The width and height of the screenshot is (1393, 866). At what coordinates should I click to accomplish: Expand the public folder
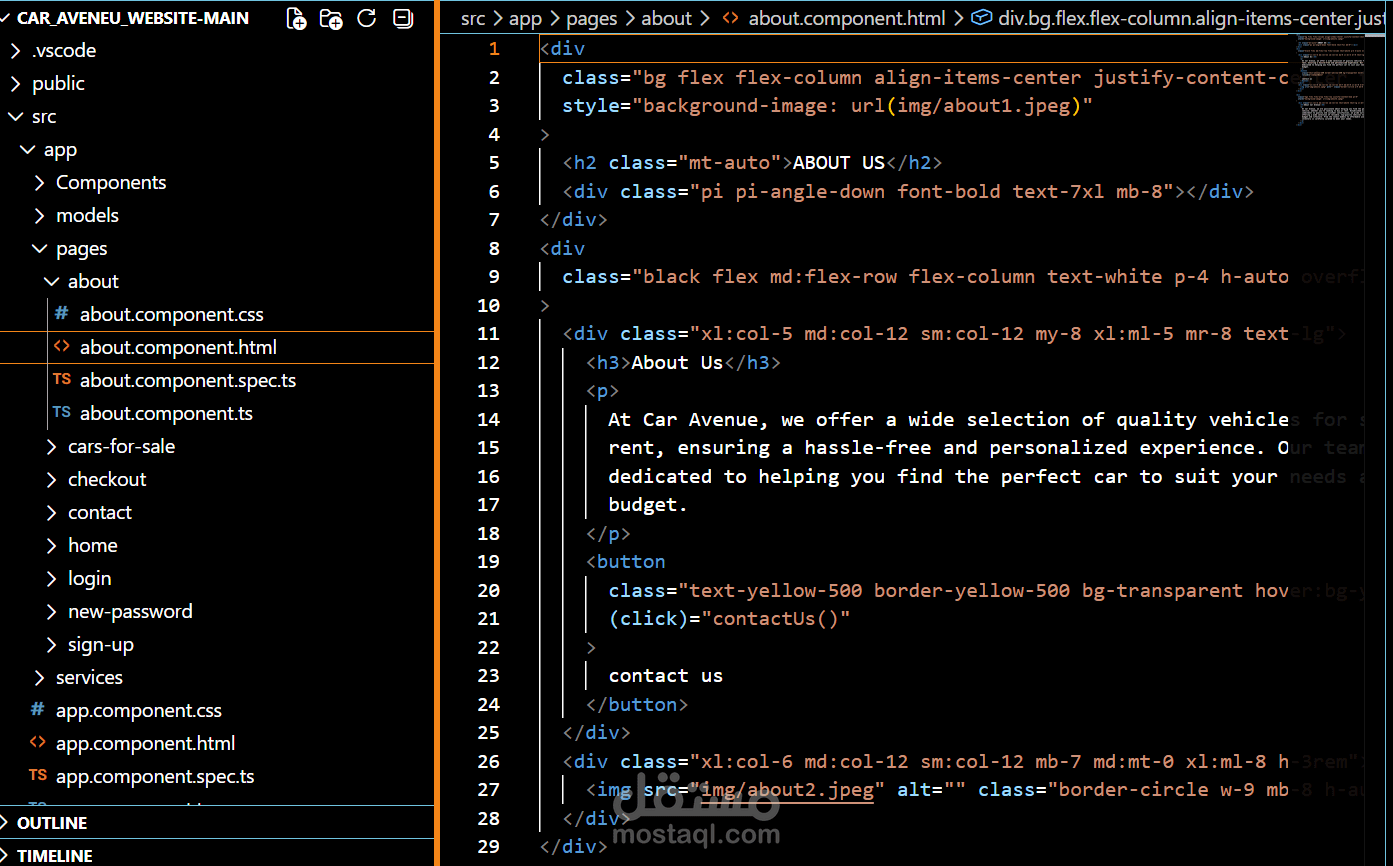(x=58, y=83)
